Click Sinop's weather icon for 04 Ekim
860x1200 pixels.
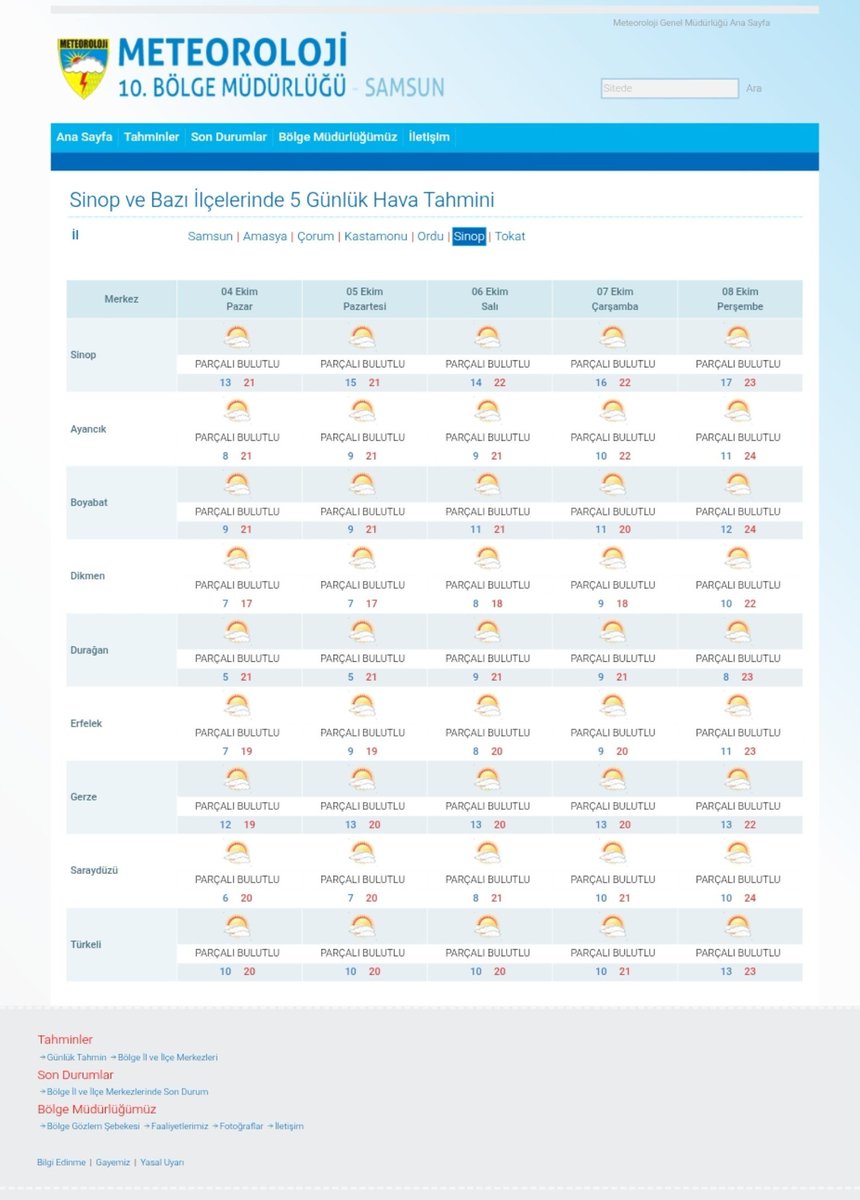point(237,337)
